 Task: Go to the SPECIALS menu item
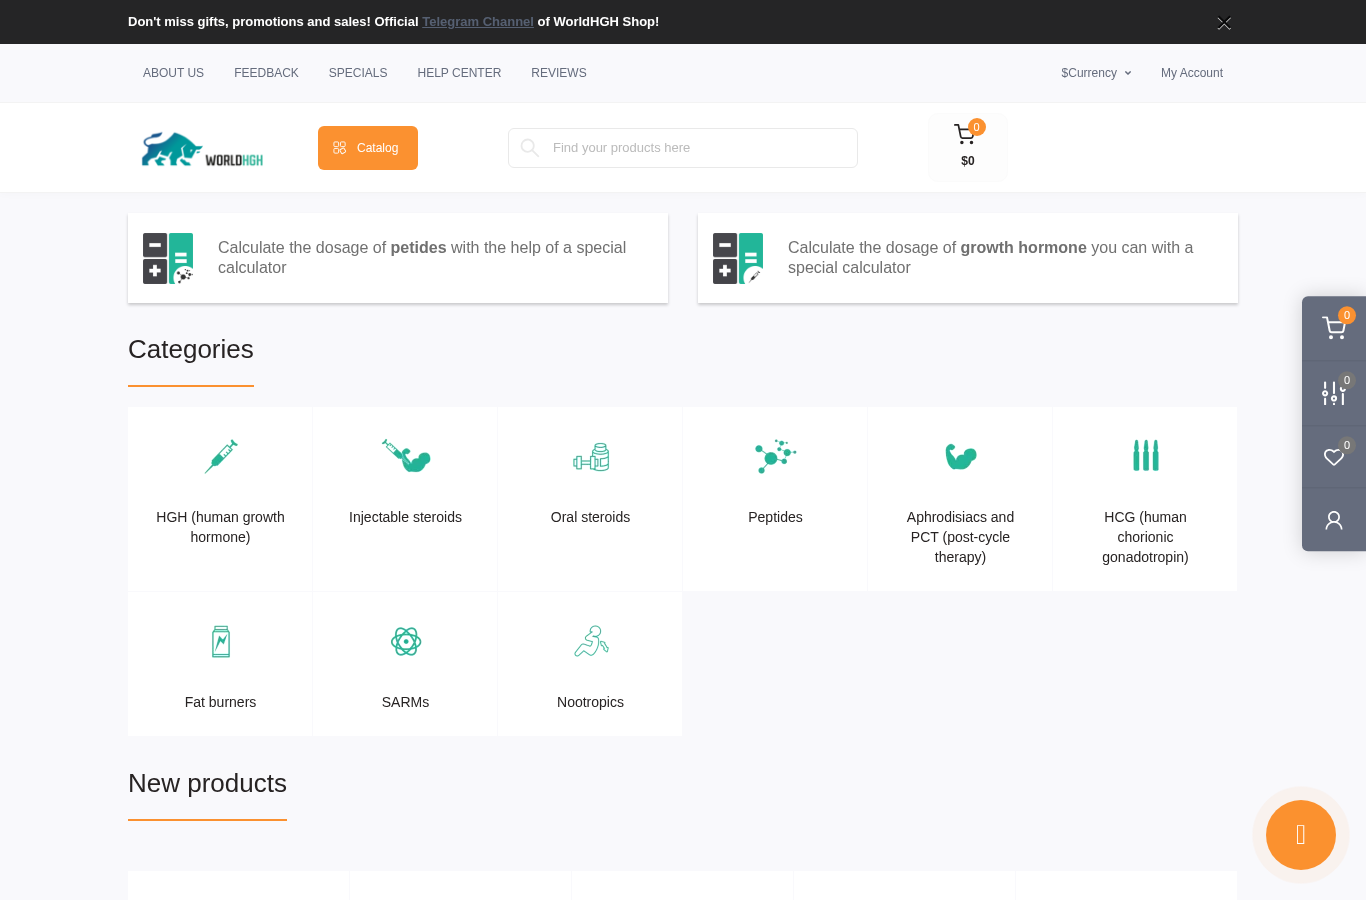tap(358, 73)
